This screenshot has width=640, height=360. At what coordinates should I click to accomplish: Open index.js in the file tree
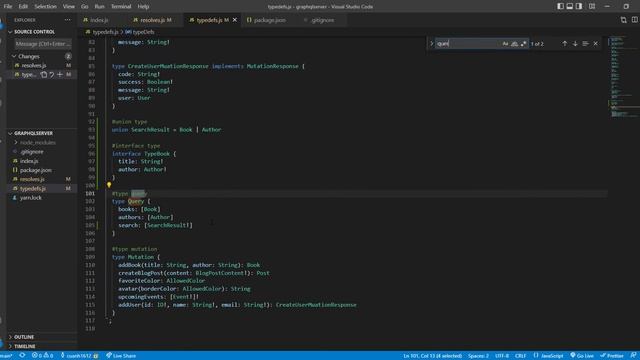coord(29,161)
